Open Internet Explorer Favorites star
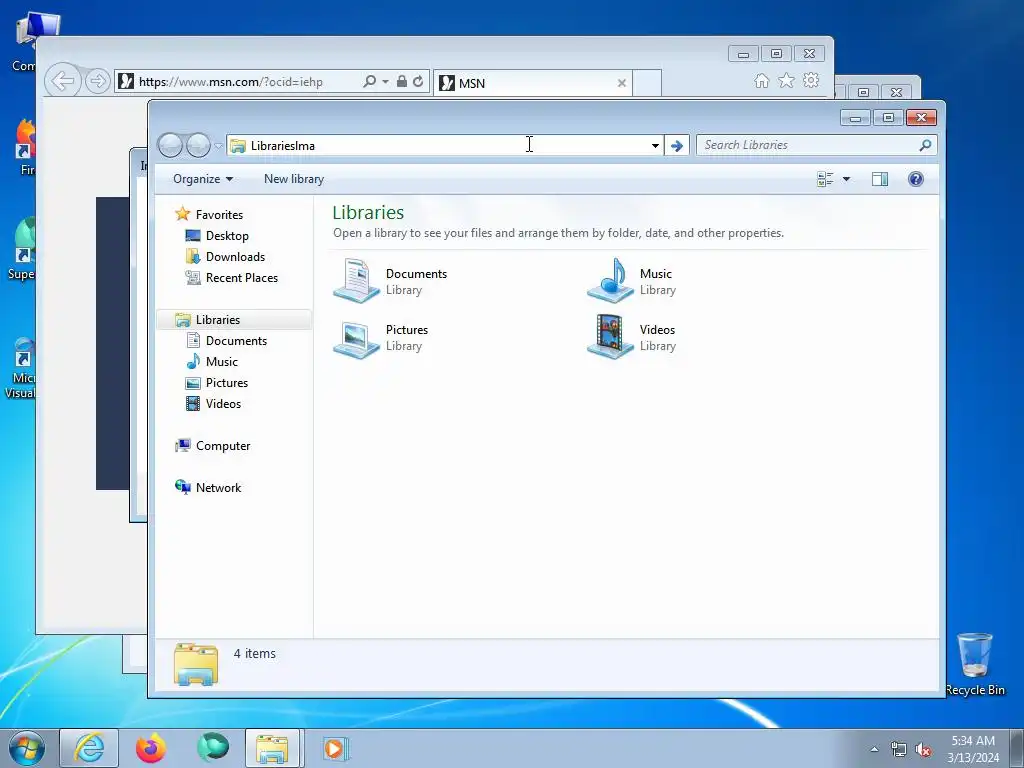This screenshot has height=768, width=1024. (x=786, y=80)
